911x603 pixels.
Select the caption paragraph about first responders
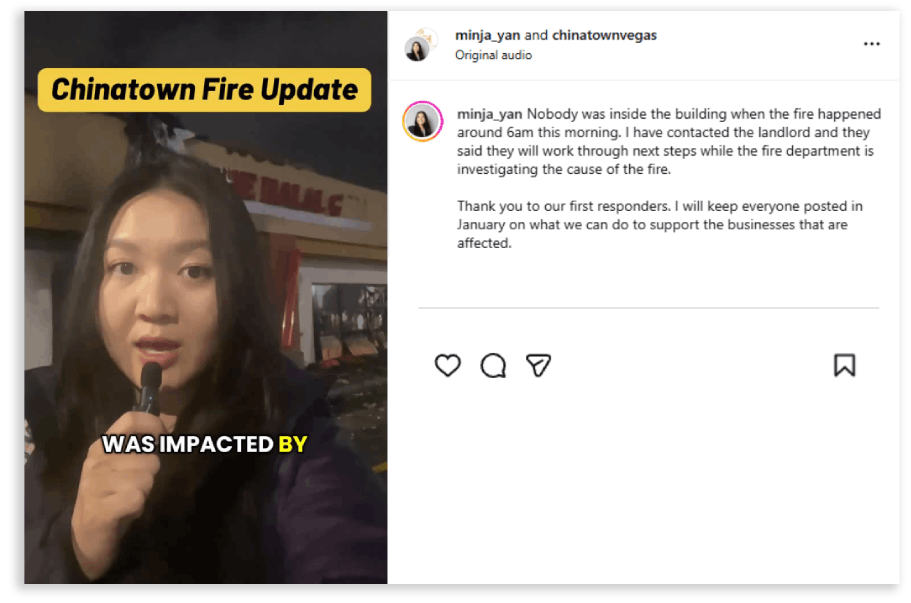(x=659, y=225)
